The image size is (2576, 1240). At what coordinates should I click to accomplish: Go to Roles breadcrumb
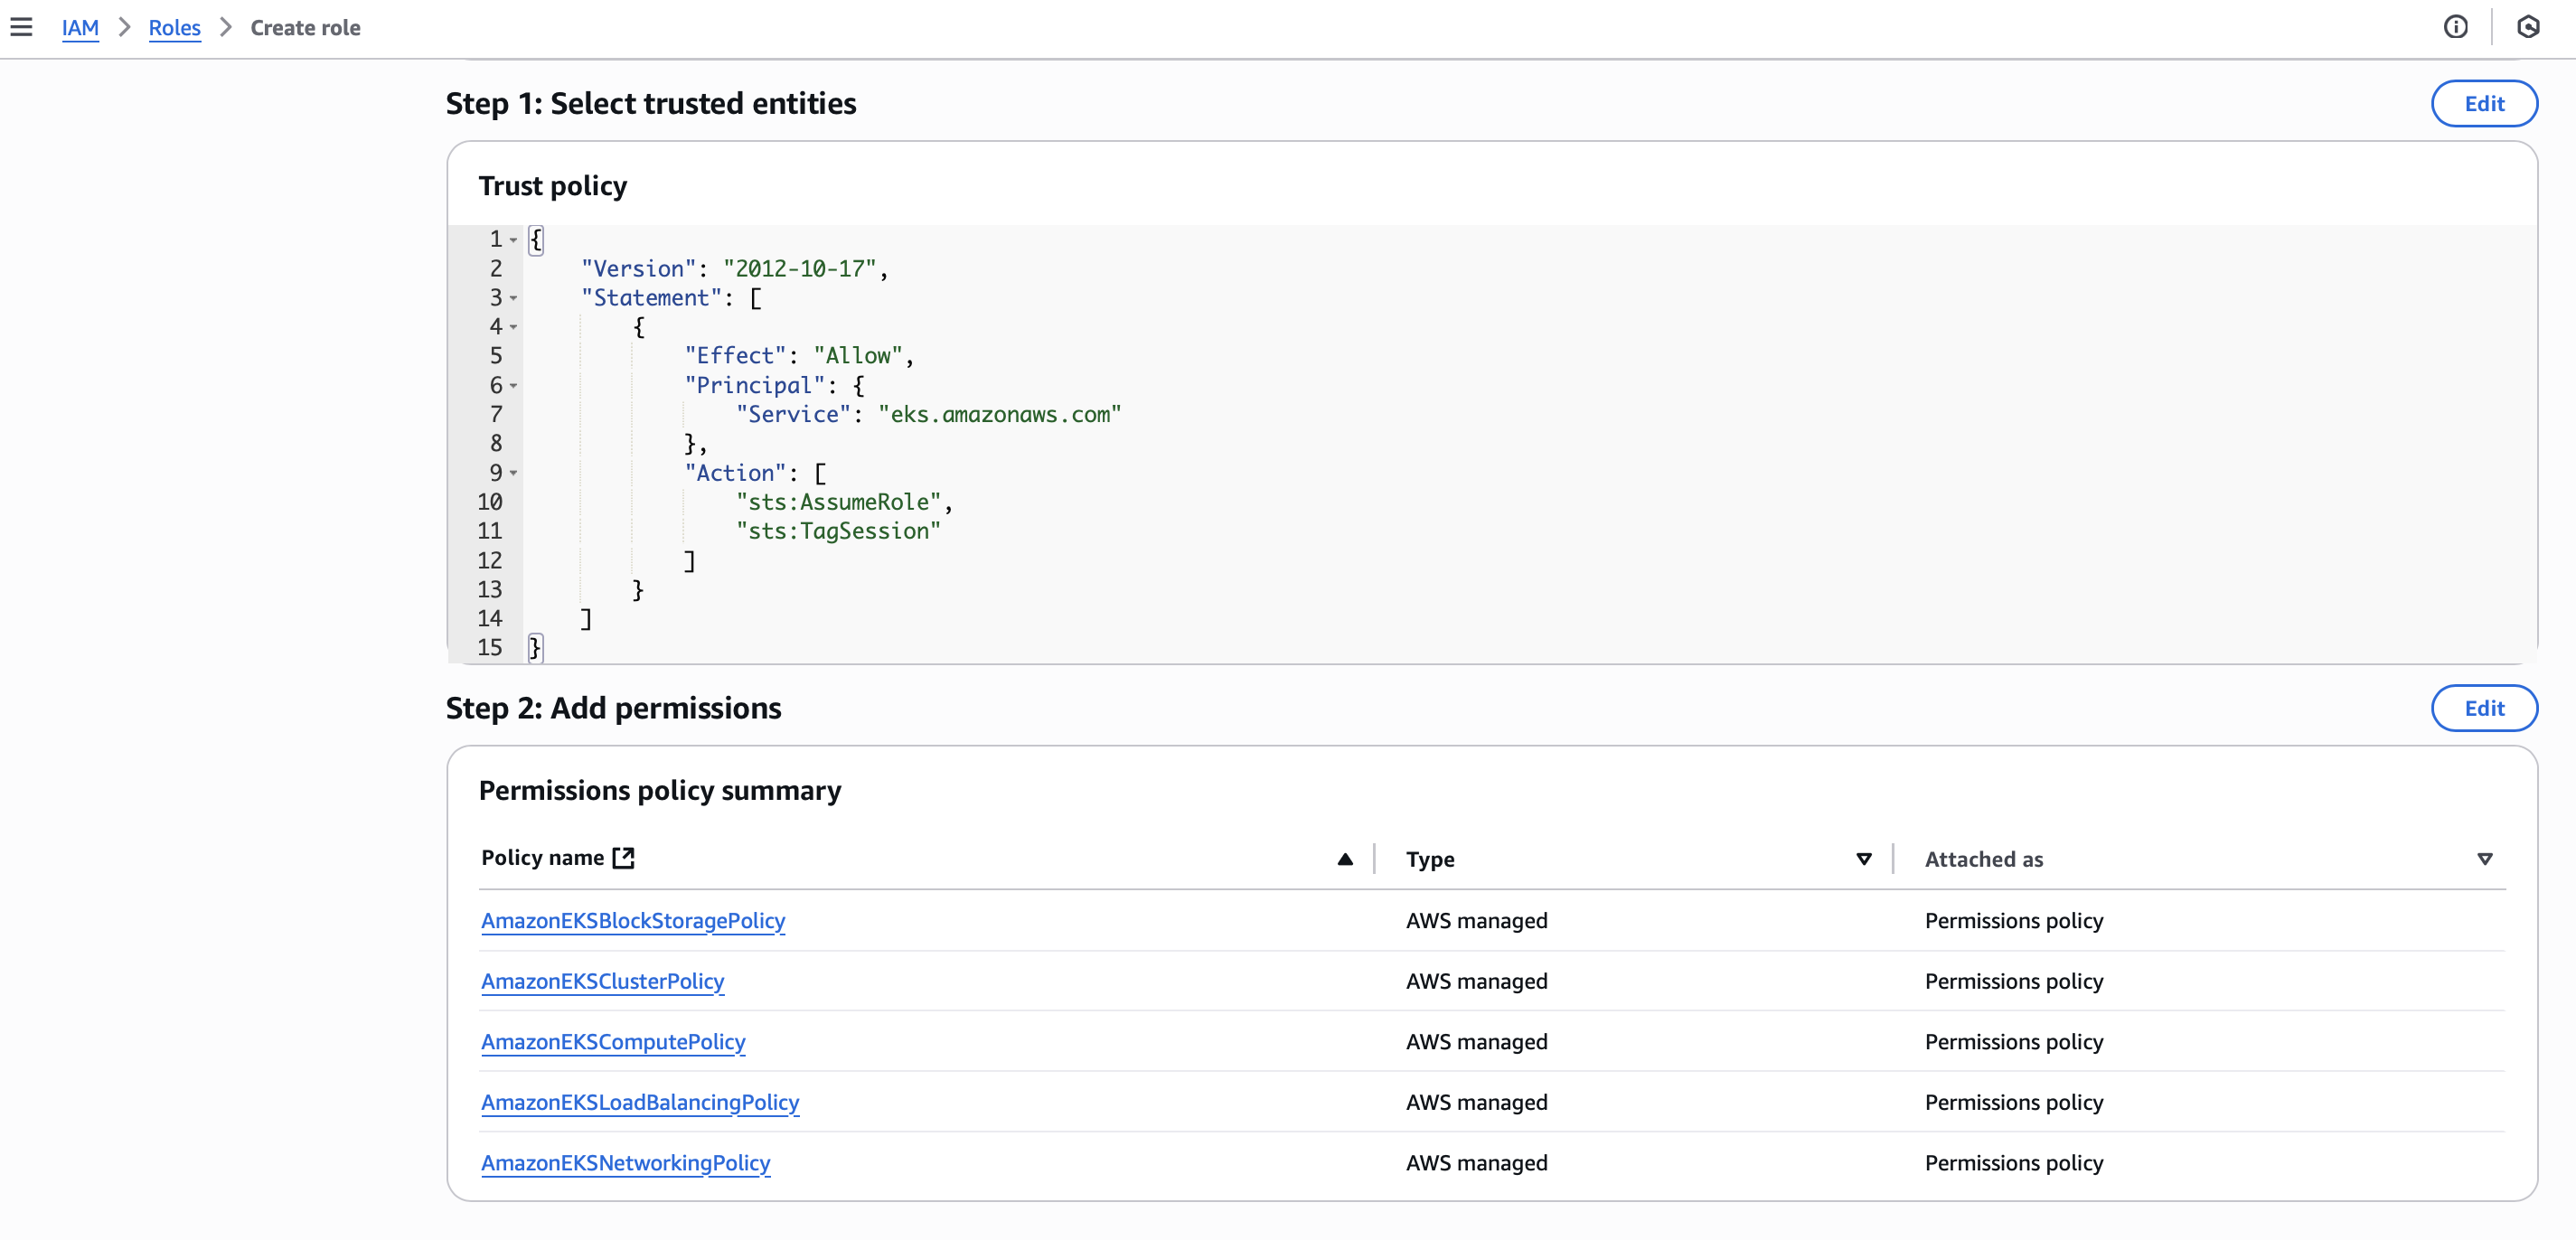click(x=174, y=28)
